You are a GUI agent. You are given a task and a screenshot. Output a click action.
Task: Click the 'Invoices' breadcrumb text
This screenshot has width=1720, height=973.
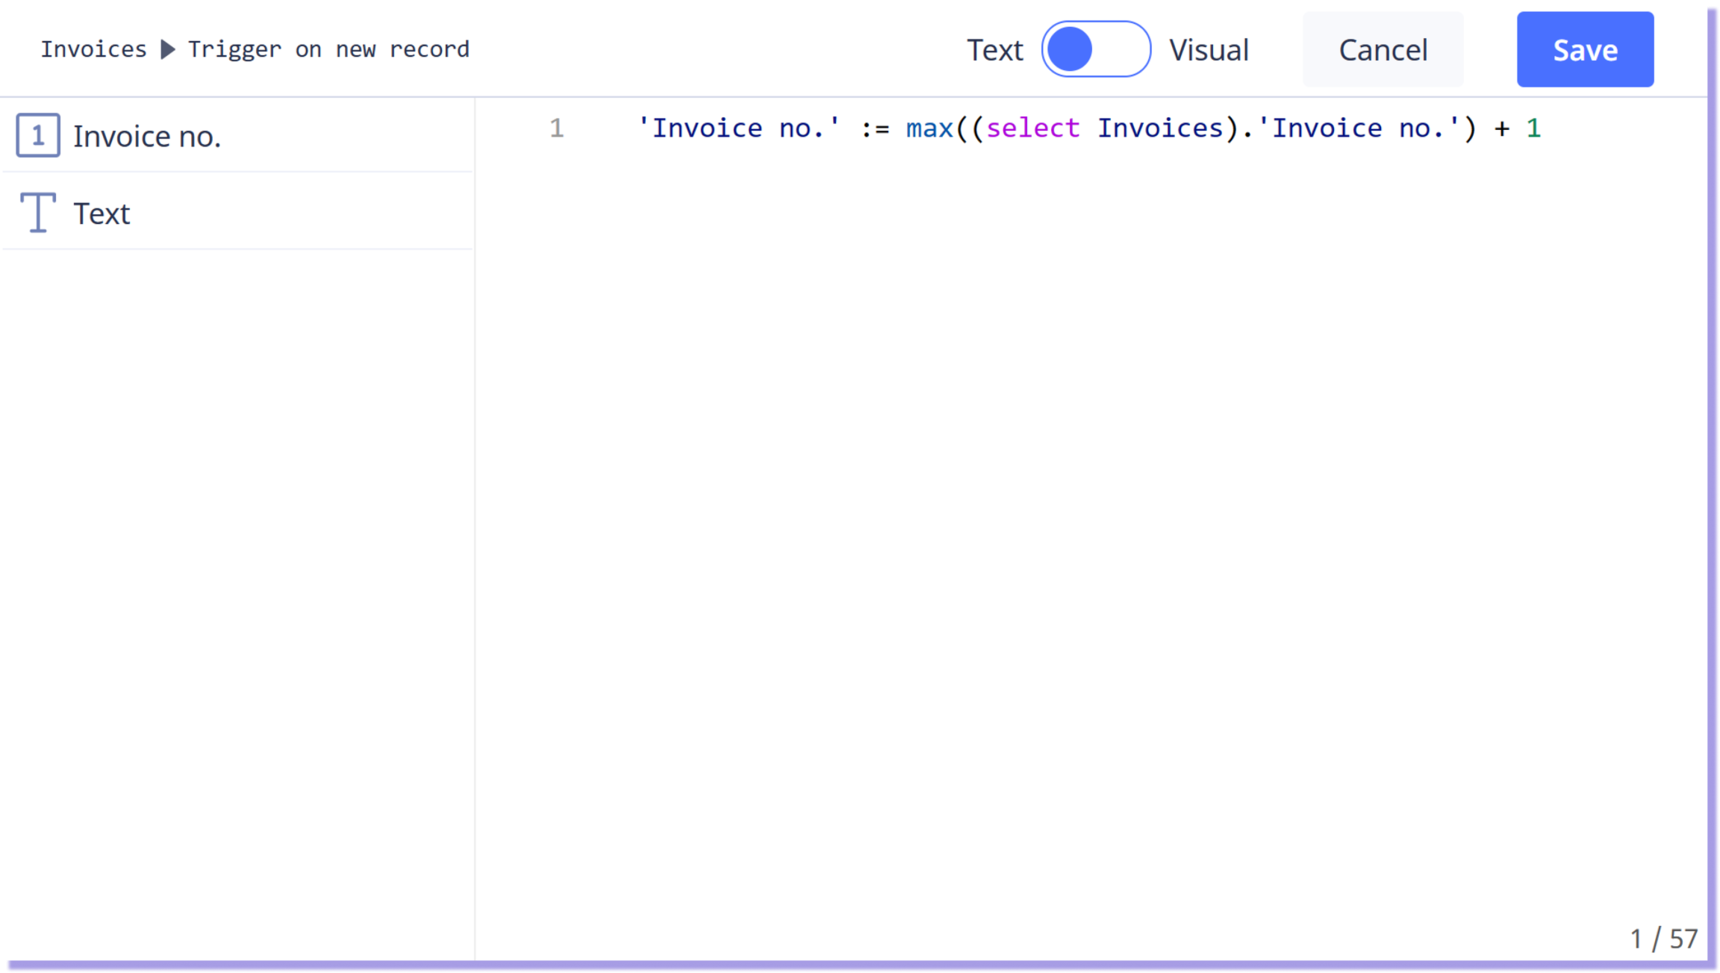[x=94, y=49]
